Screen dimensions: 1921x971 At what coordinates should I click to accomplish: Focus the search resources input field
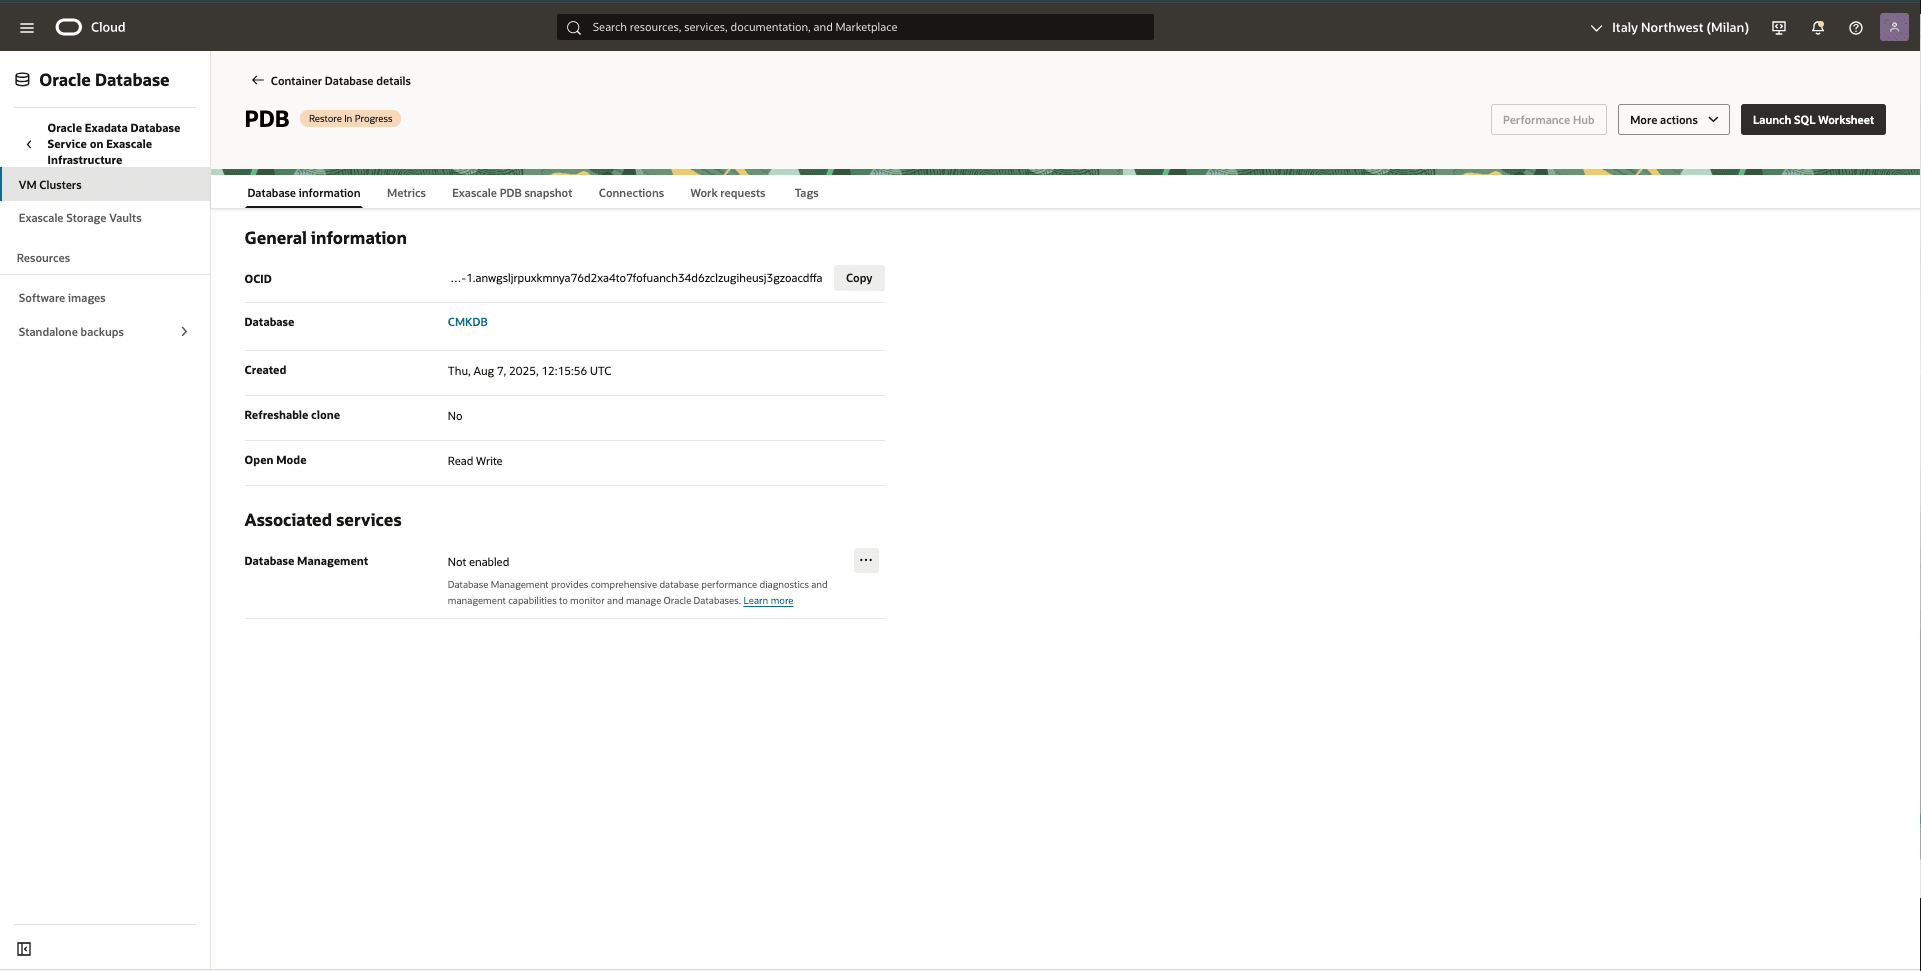coord(855,28)
